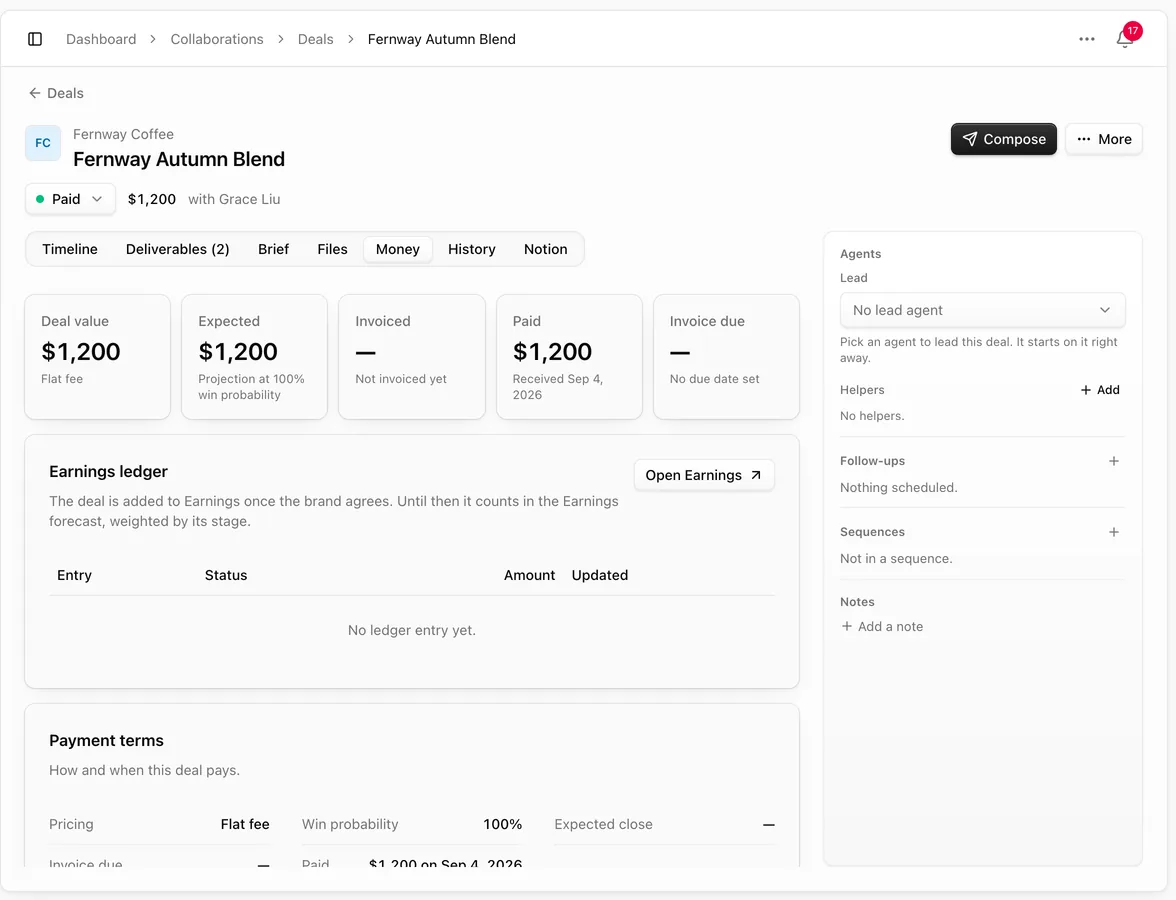Screen dimensions: 1176x900
Task: Click the Payment terms heading
Action: [106, 740]
